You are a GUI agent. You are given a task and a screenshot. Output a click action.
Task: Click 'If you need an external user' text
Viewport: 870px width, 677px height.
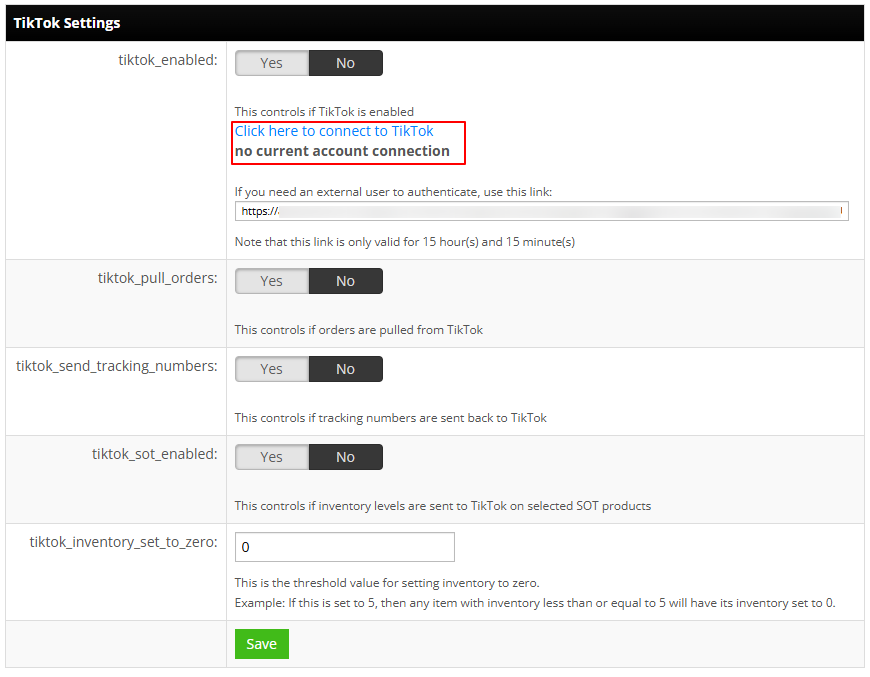(393, 193)
